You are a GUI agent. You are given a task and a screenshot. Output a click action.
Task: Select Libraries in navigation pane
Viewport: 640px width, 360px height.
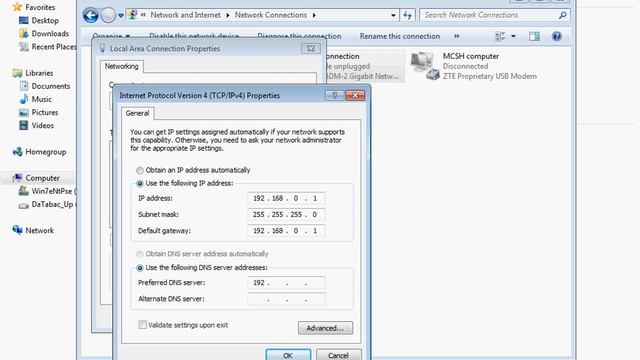(39, 73)
